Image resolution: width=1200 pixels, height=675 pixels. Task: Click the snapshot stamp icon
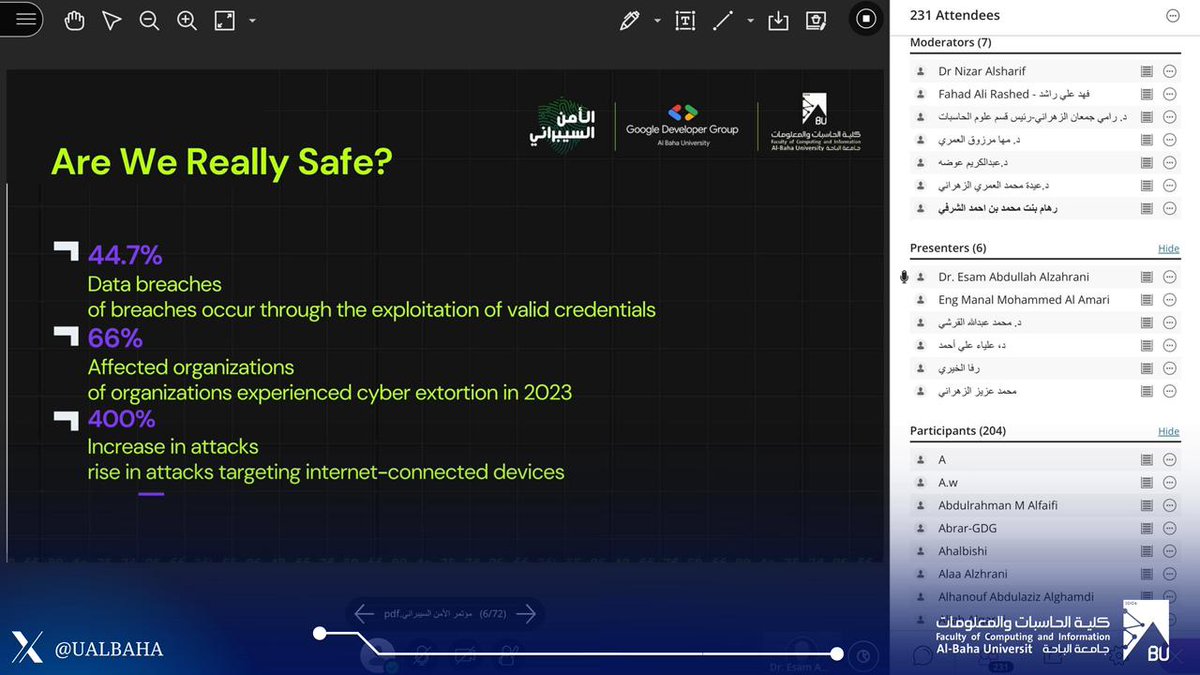pos(816,20)
